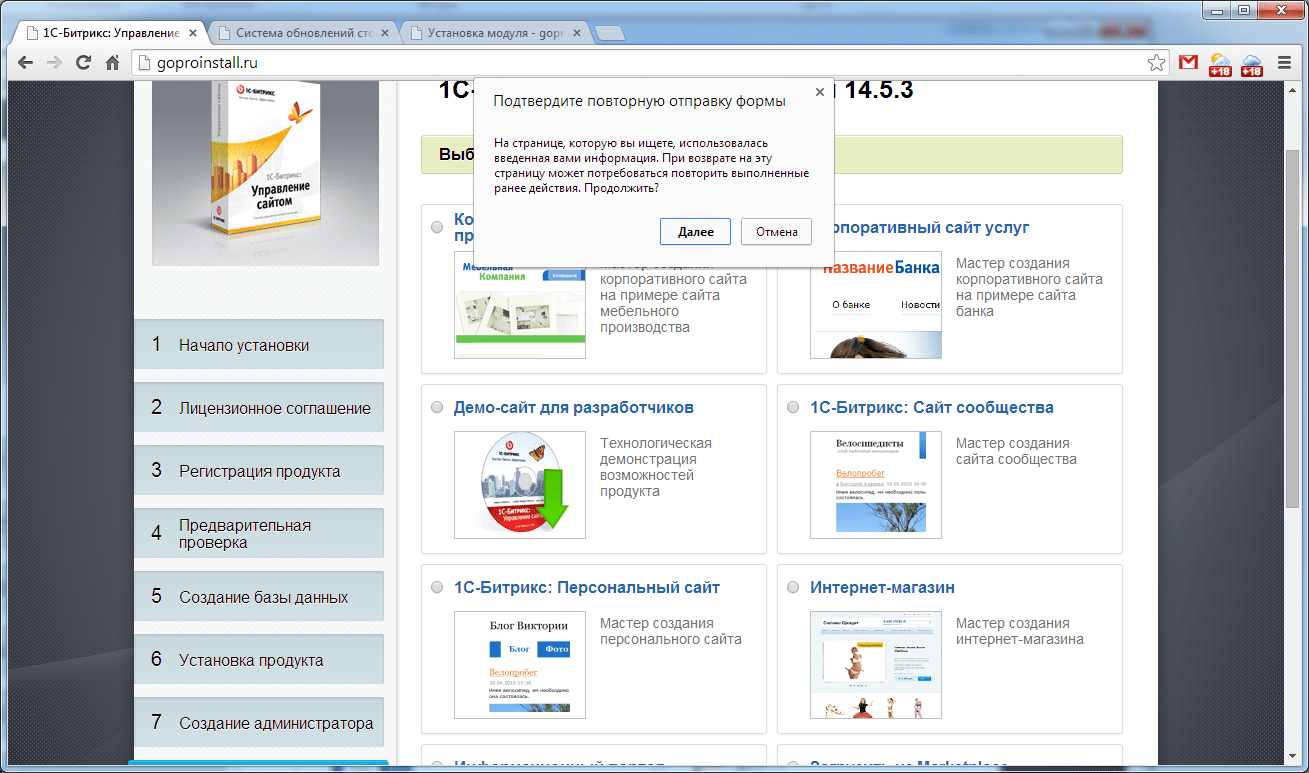Select 1С-Битрикс: Сайт сообщества radio button
The height and width of the screenshot is (773, 1309).
click(793, 408)
